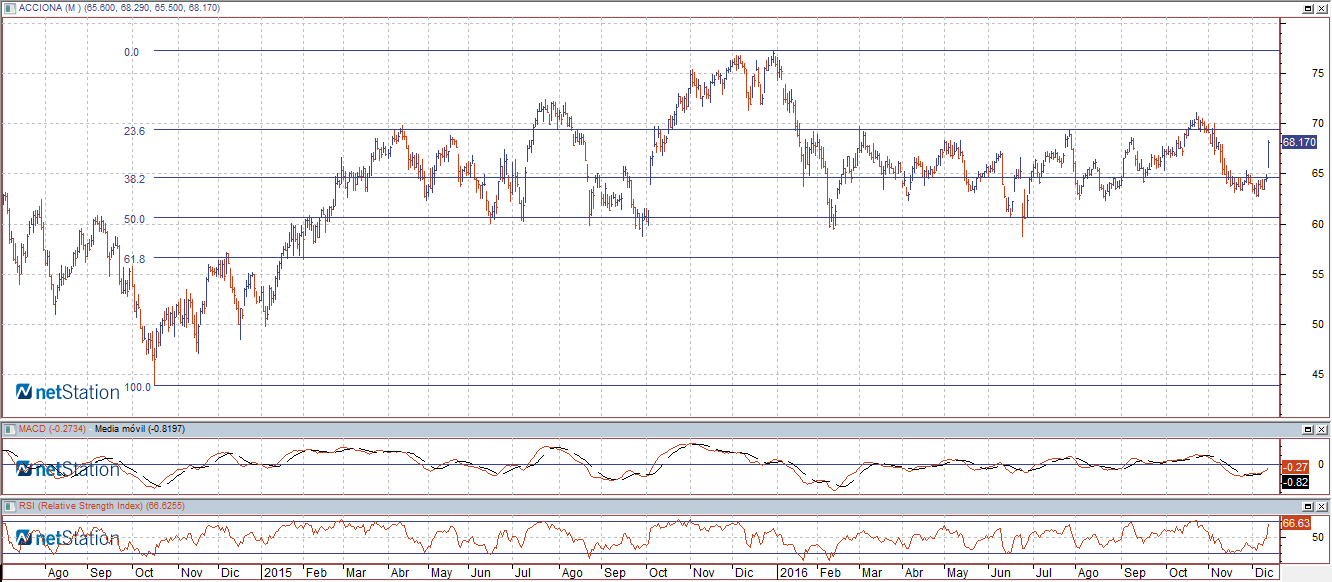Click the ACCIONA price panel chart icon
This screenshot has height=582, width=1332.
click(x=9, y=8)
